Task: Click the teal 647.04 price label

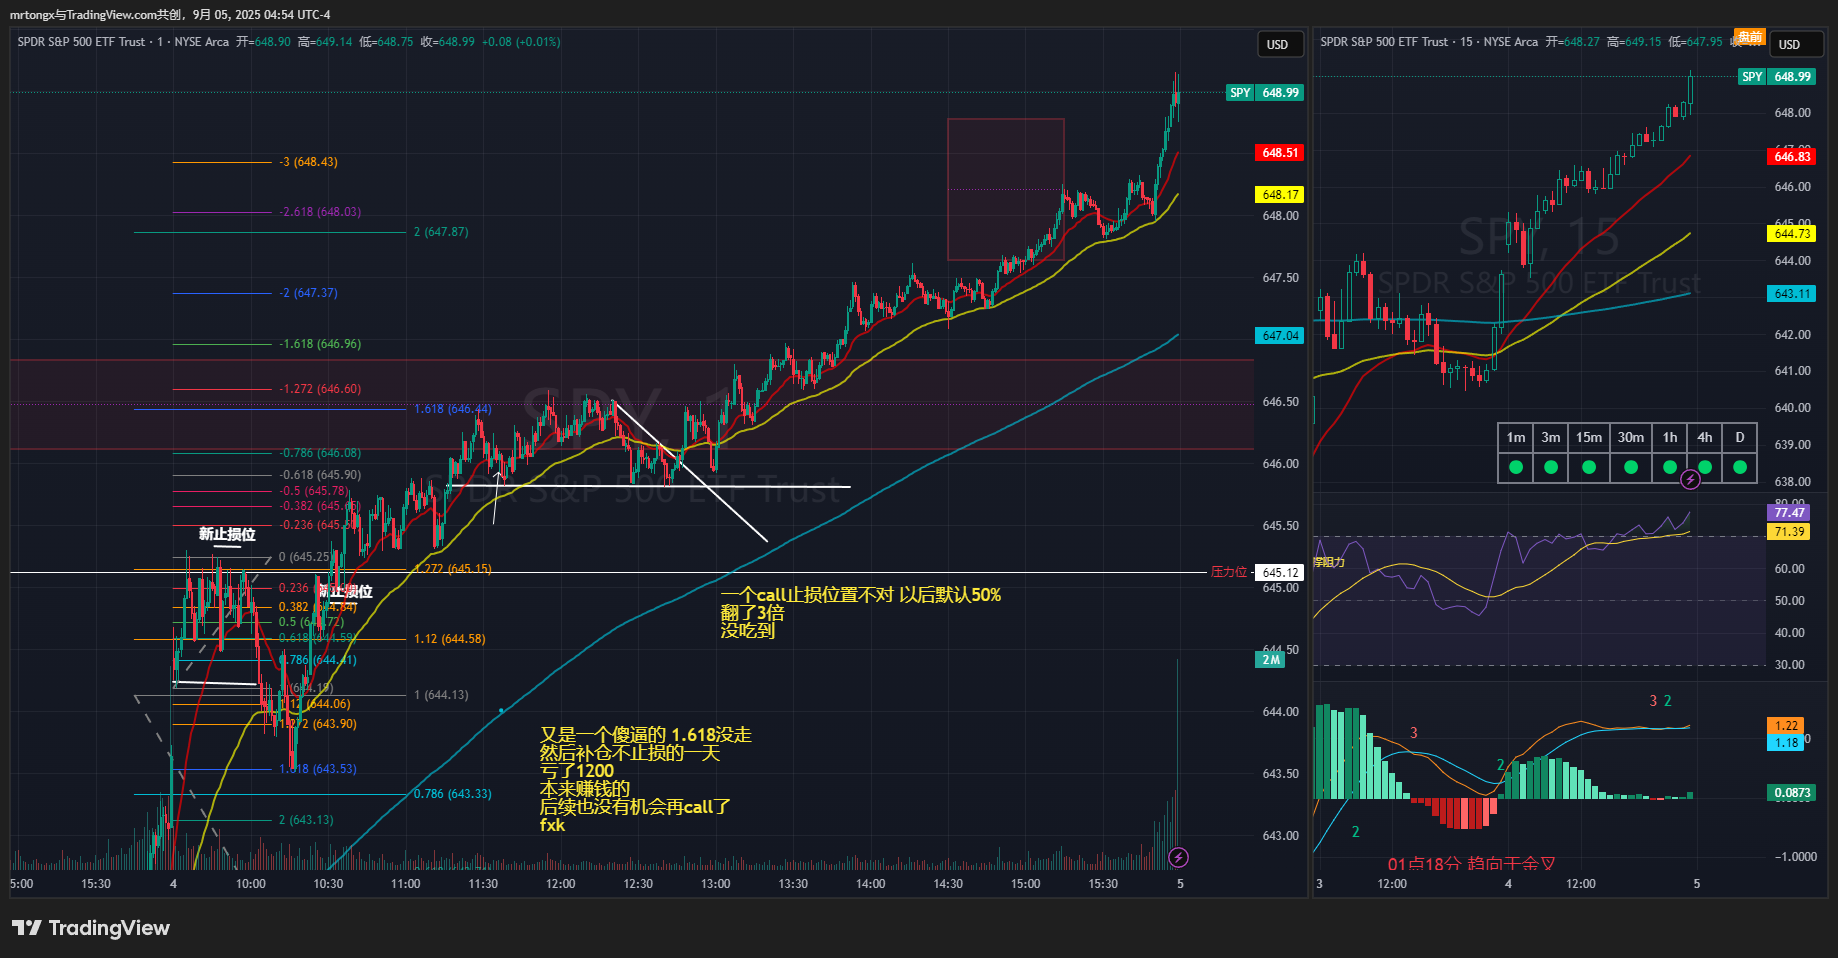Action: pyautogui.click(x=1280, y=336)
